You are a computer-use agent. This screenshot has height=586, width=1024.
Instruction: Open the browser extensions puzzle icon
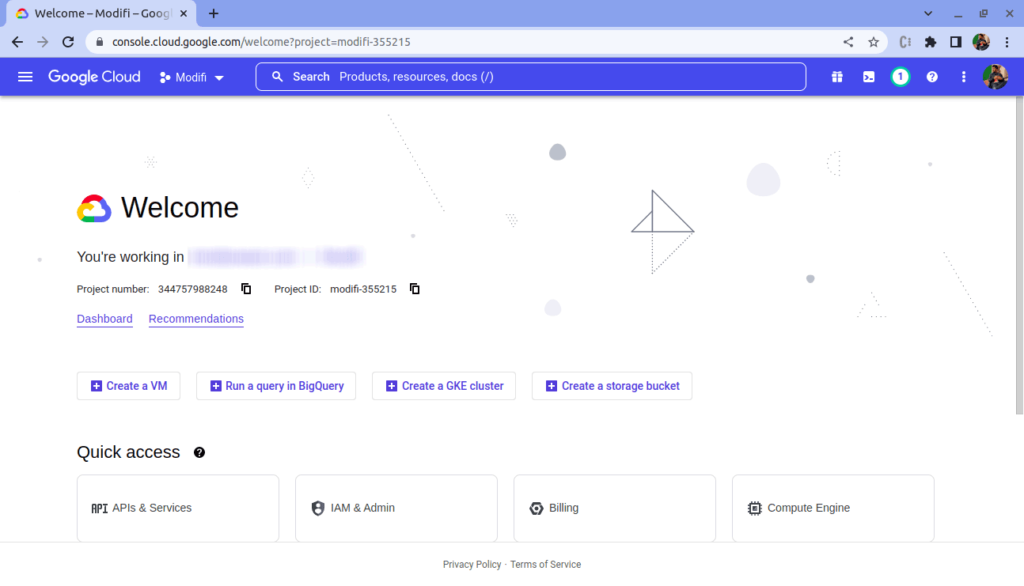click(x=931, y=42)
